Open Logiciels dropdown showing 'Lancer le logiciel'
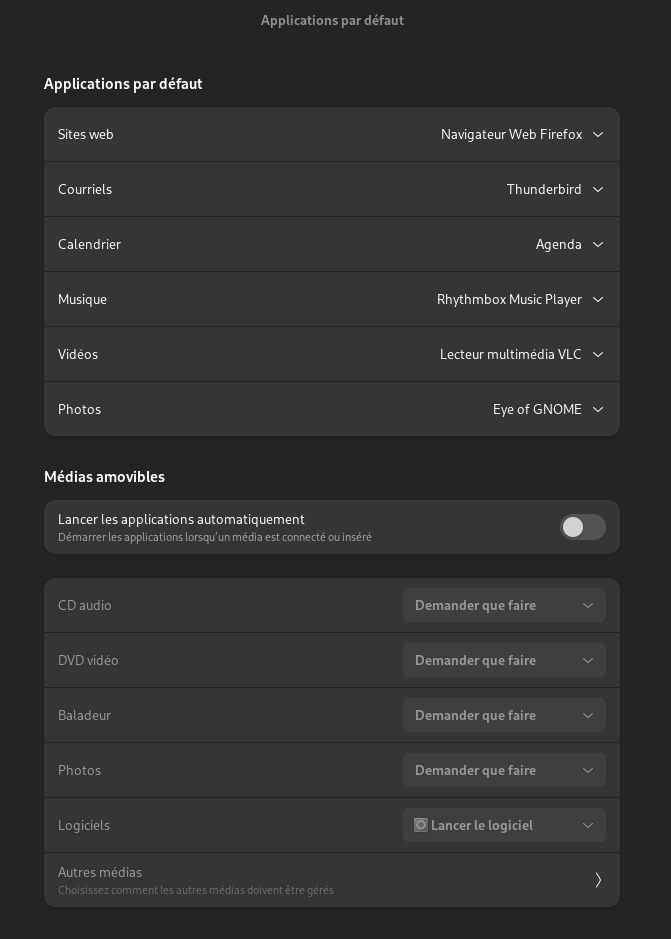This screenshot has height=939, width=671. click(x=504, y=825)
